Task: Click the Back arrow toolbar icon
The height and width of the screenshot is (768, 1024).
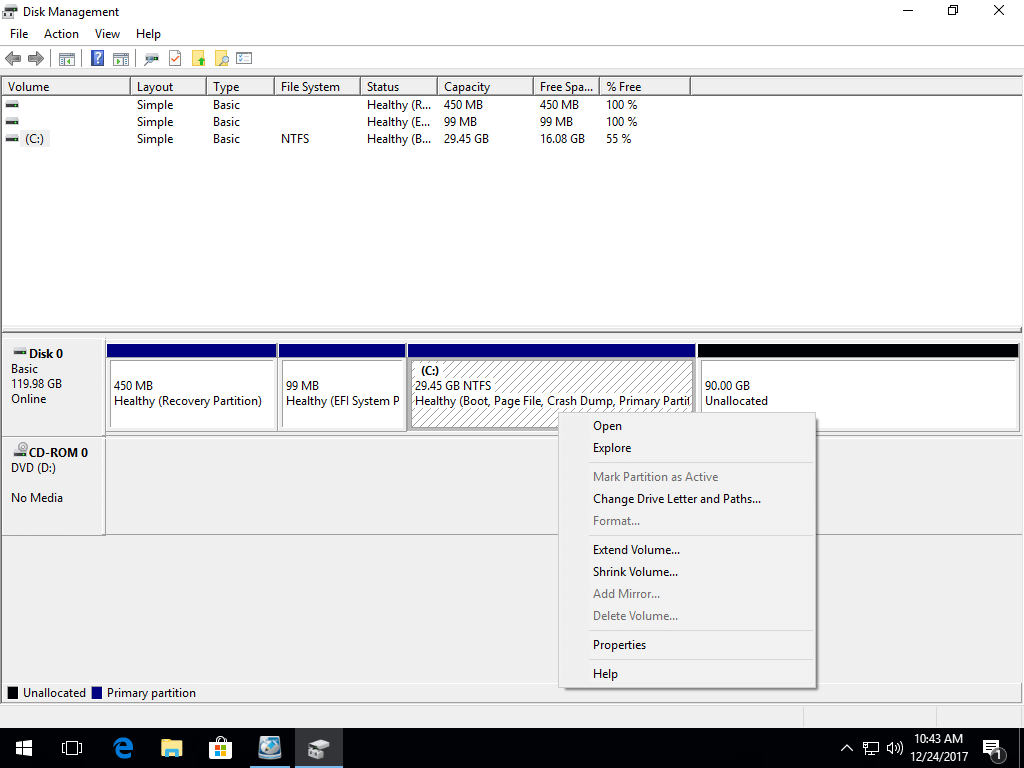Action: point(13,59)
